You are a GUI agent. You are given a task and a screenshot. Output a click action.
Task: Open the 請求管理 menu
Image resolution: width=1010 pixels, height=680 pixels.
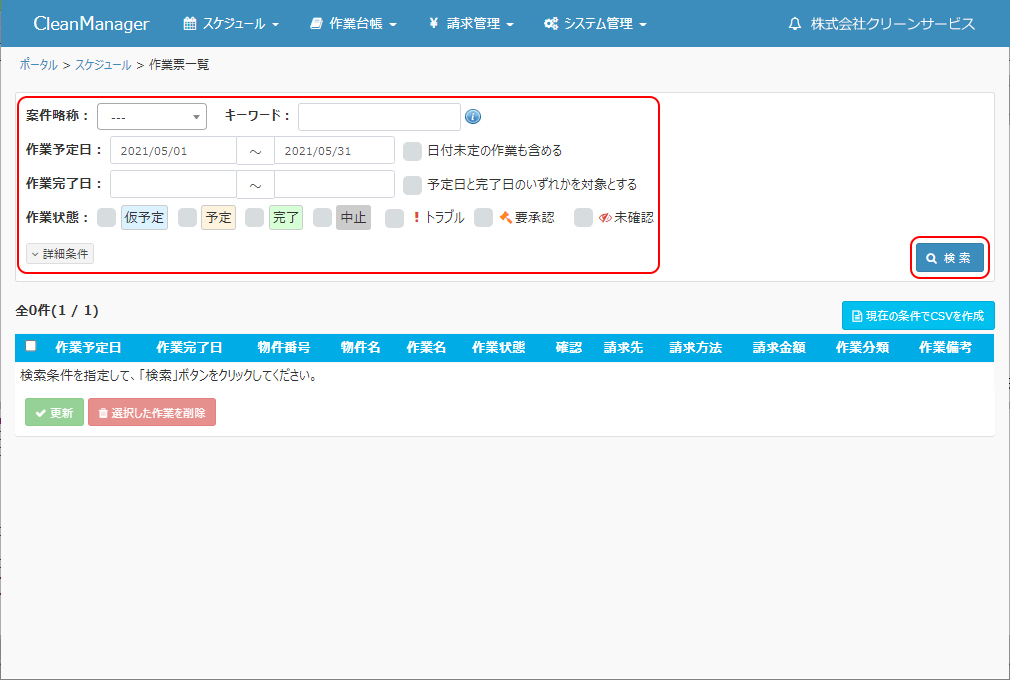pyautogui.click(x=471, y=24)
